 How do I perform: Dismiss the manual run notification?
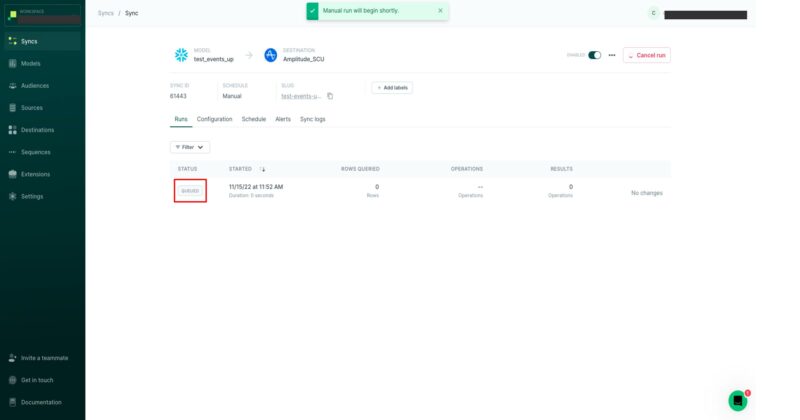[440, 11]
